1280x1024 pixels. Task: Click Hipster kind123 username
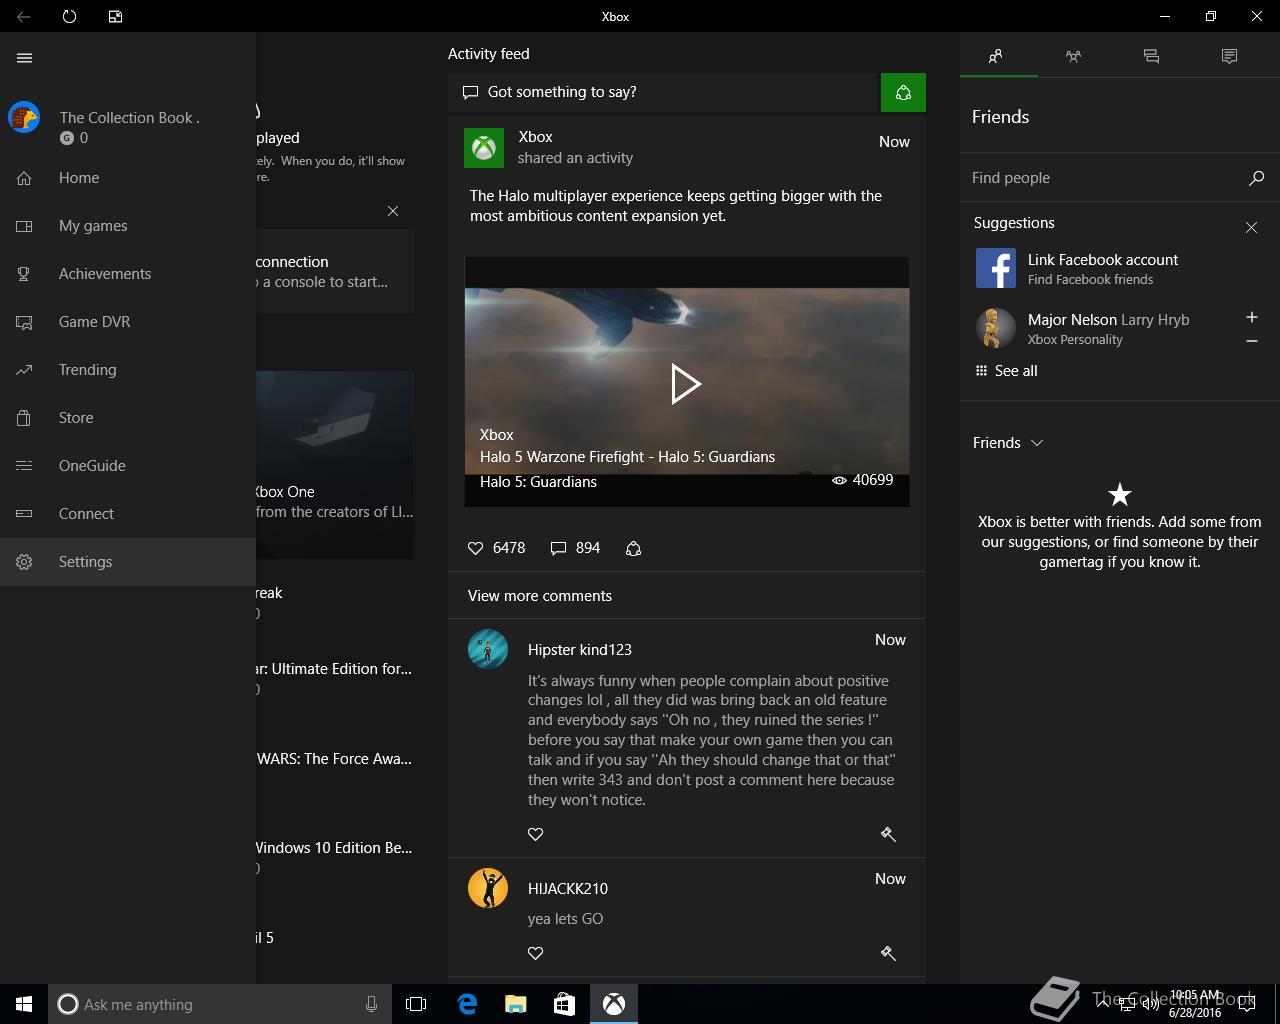(x=580, y=650)
